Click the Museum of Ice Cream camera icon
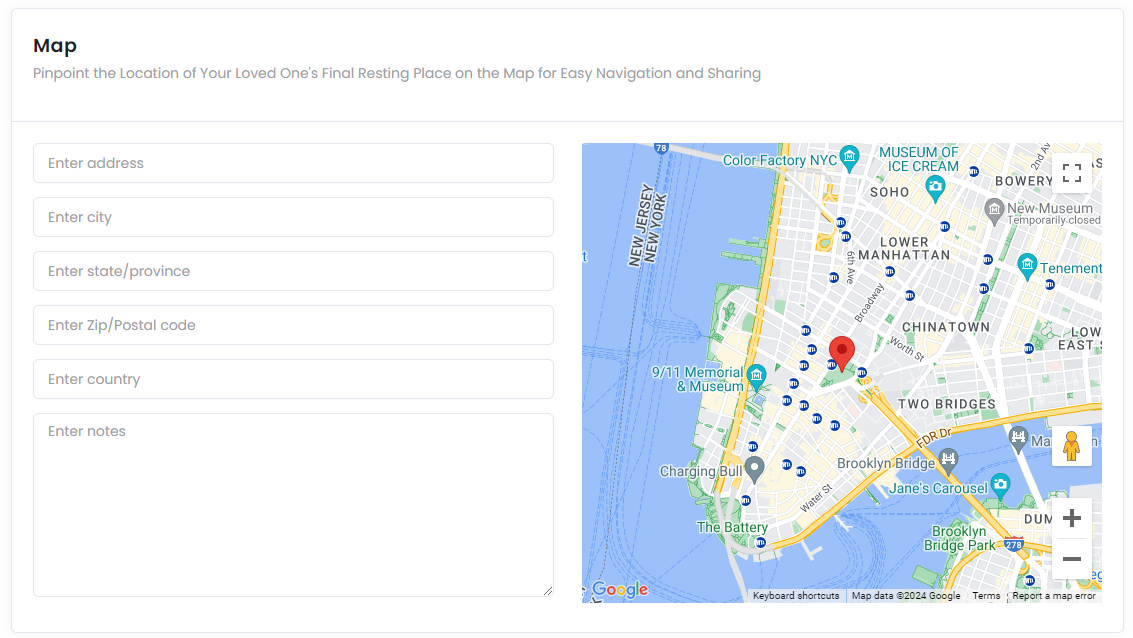The width and height of the screenshot is (1133, 638). coord(935,189)
